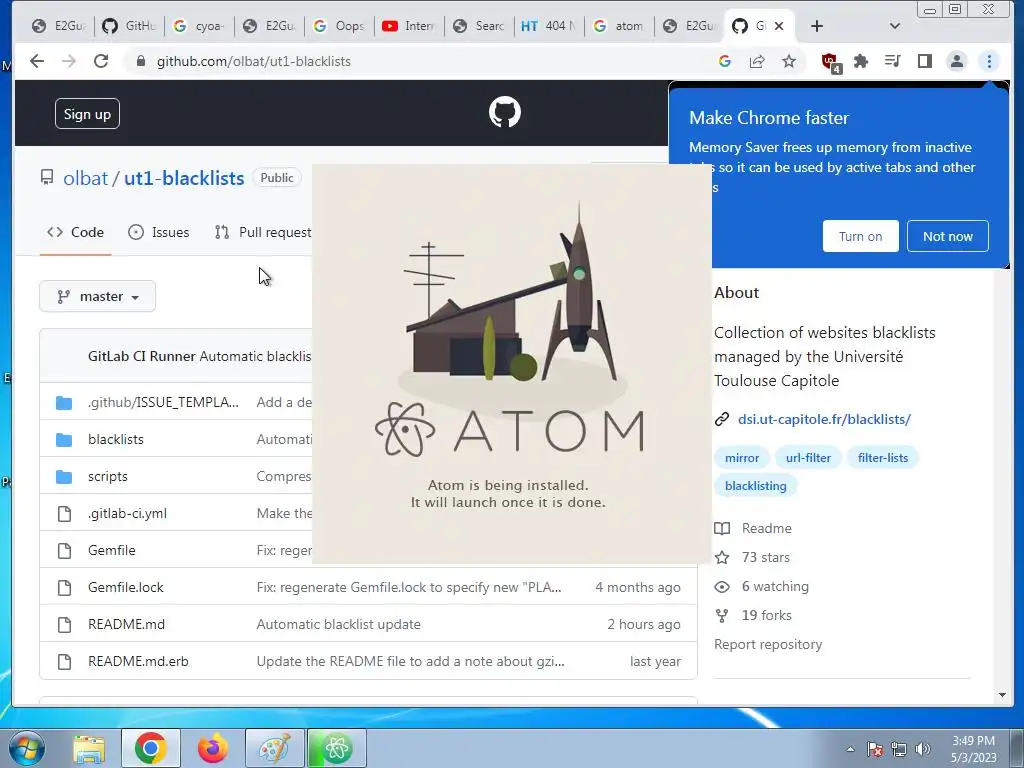Open the master branch dropdown

(x=97, y=296)
